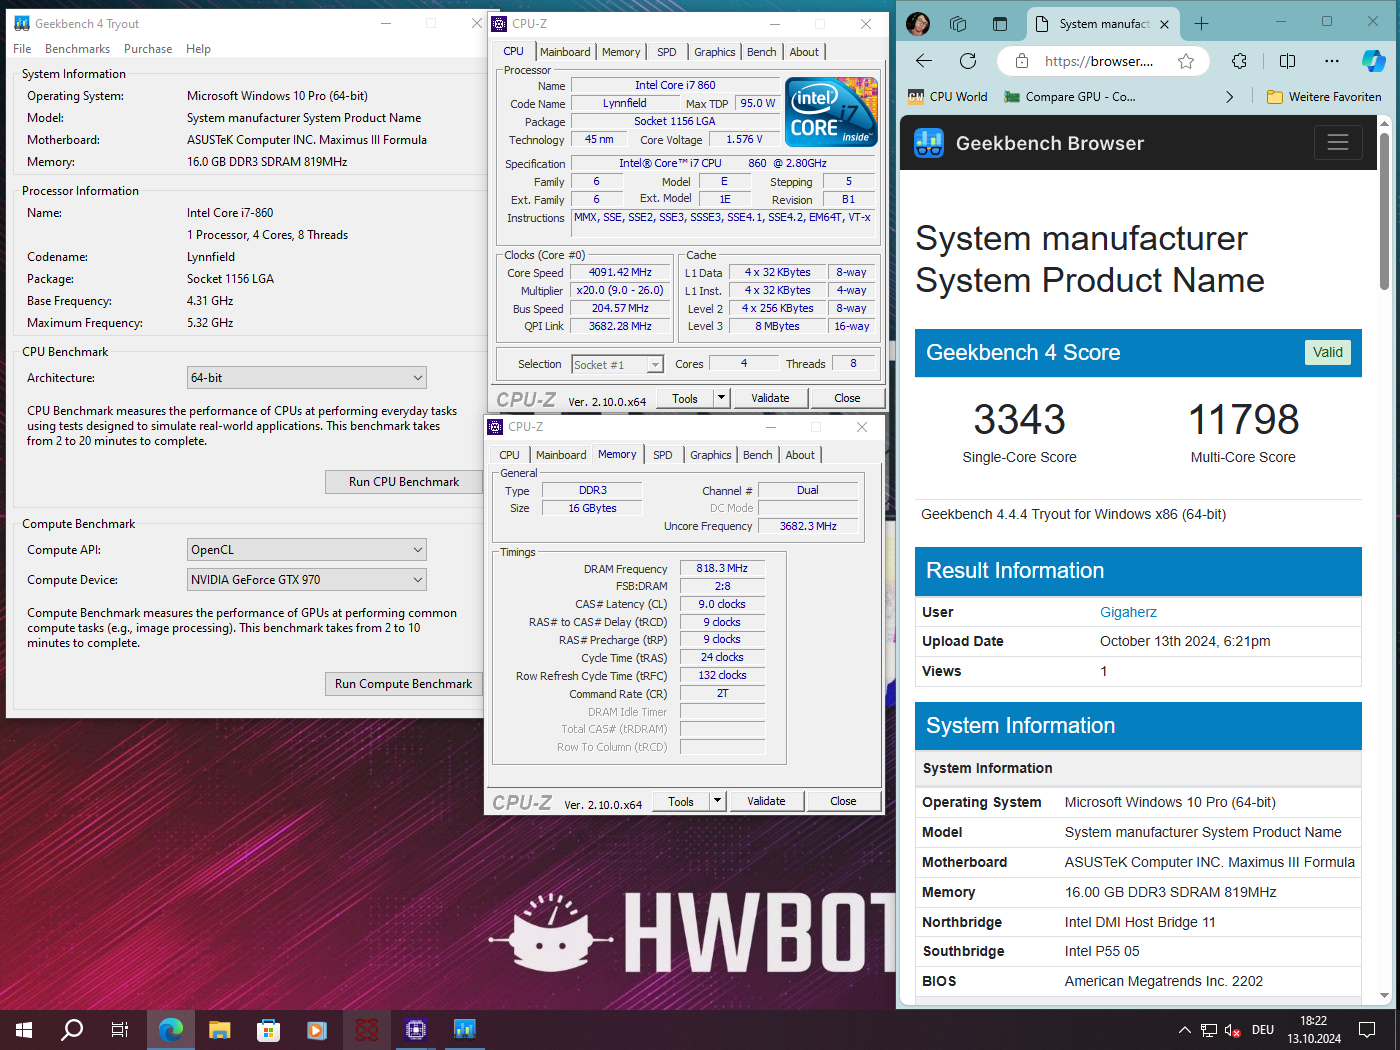Open Task View in taskbar
This screenshot has width=1400, height=1050.
coord(120,1029)
